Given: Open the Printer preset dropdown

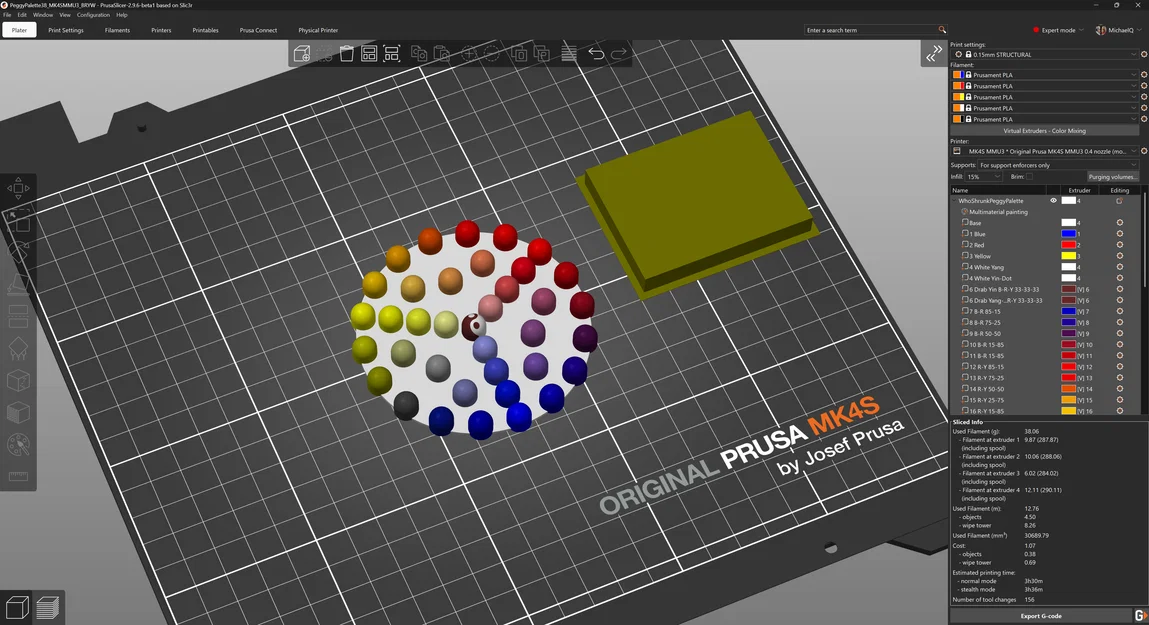Looking at the screenshot, I should [x=1045, y=151].
